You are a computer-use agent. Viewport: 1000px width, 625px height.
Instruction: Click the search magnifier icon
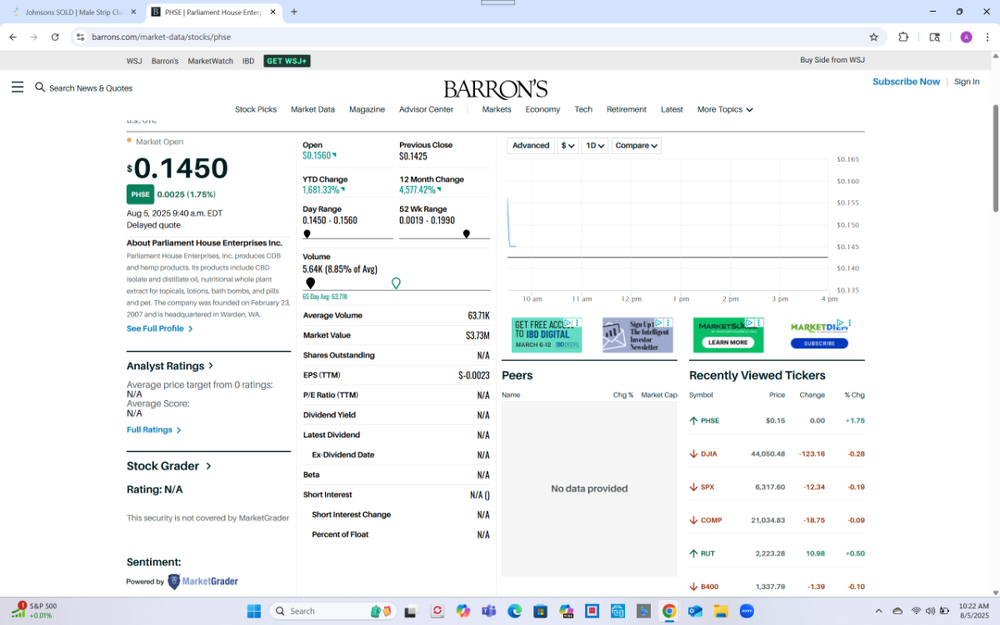(40, 87)
